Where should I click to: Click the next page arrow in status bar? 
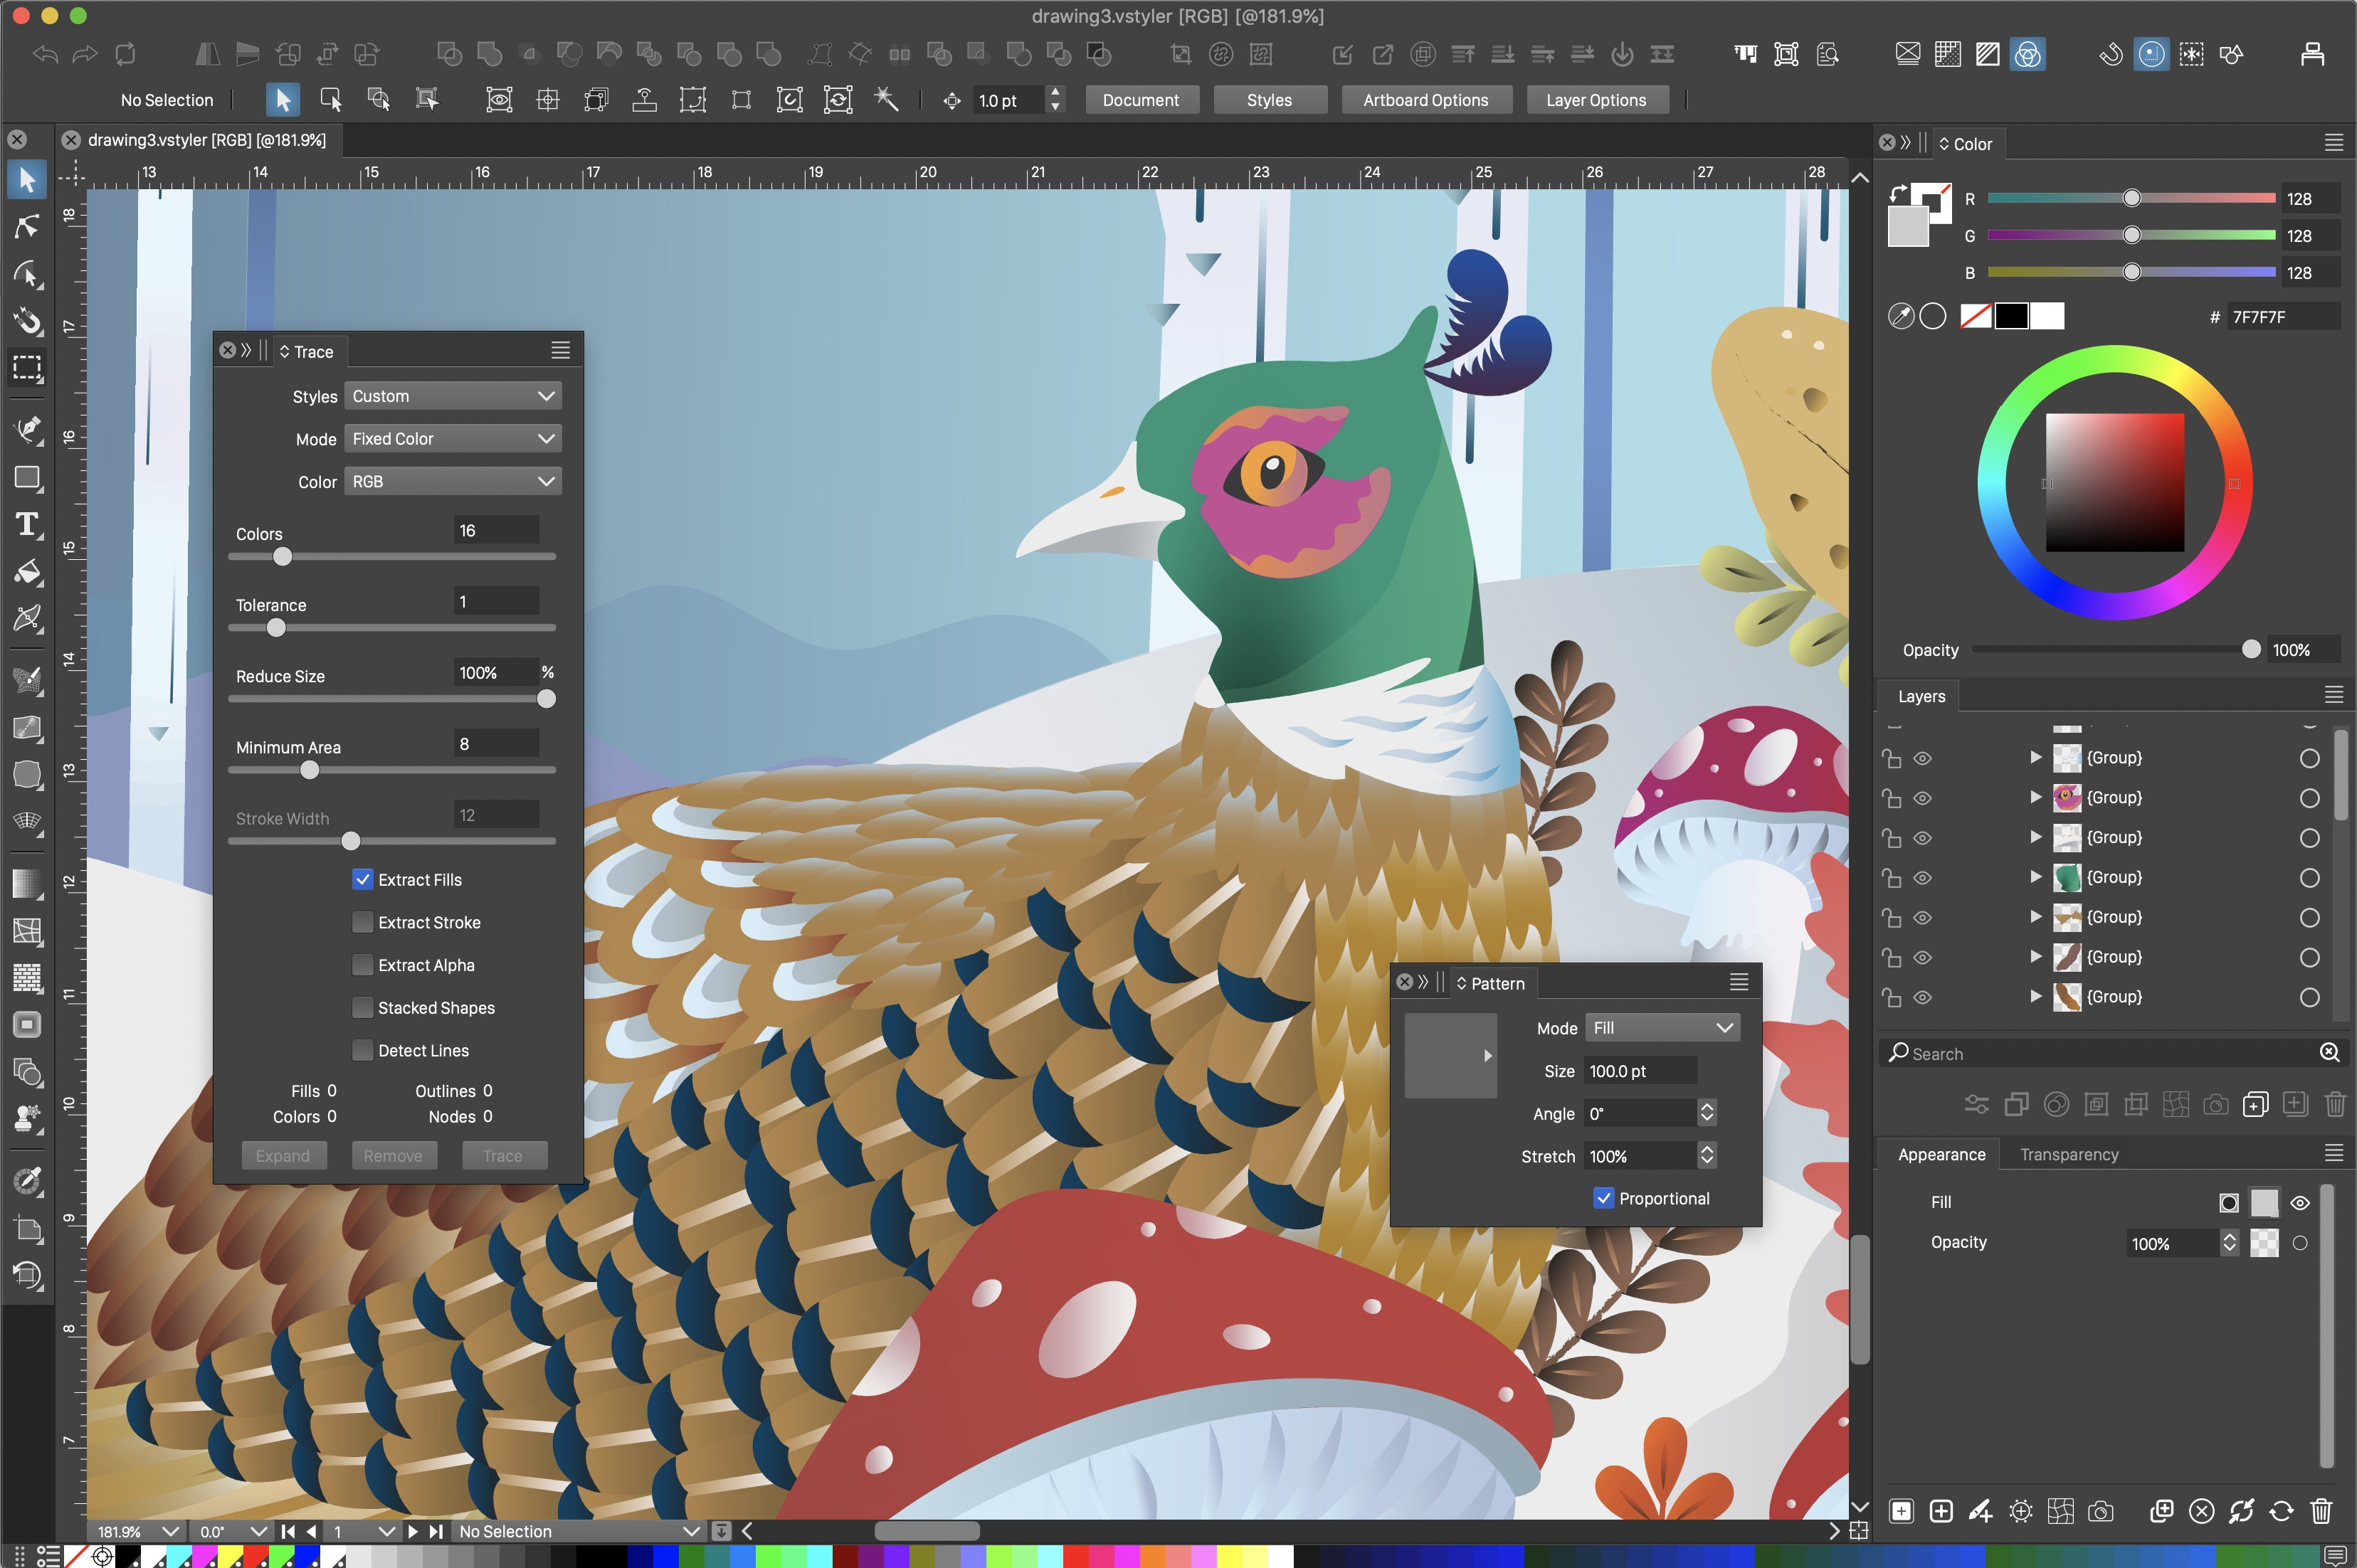[412, 1531]
